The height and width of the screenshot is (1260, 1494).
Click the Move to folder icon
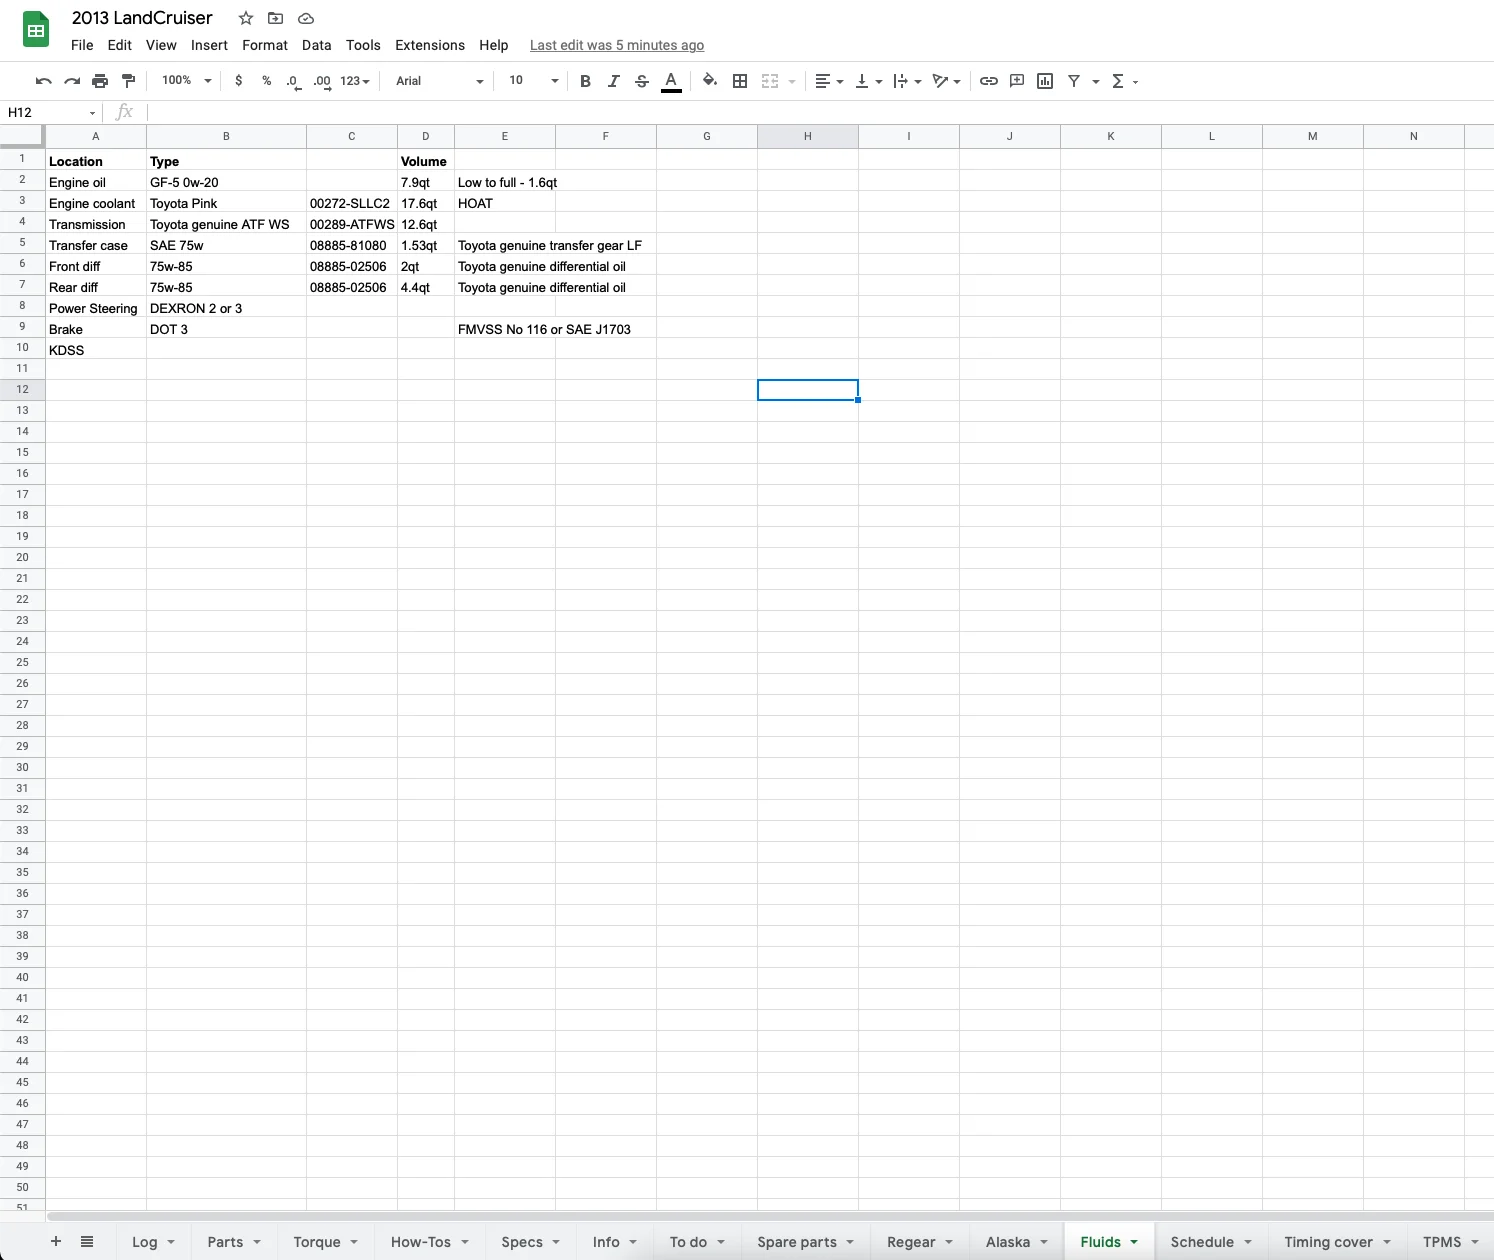click(x=276, y=18)
